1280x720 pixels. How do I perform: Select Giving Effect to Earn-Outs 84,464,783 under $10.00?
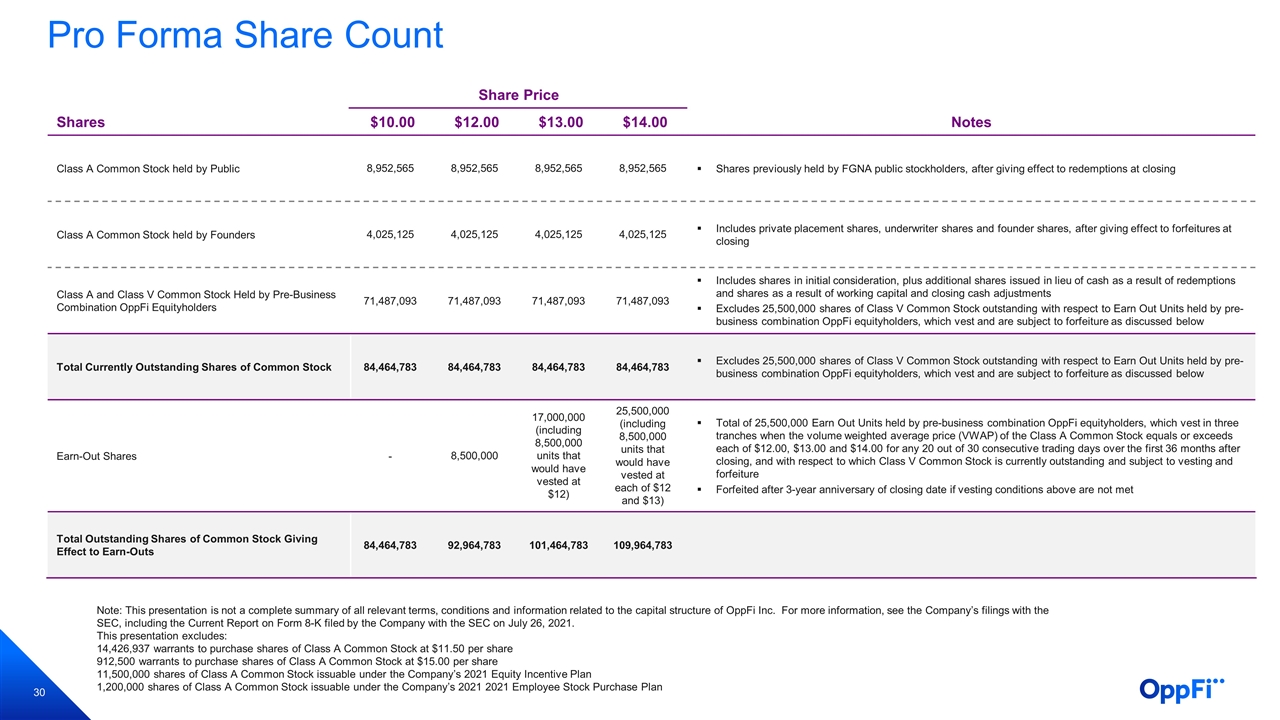tap(392, 545)
